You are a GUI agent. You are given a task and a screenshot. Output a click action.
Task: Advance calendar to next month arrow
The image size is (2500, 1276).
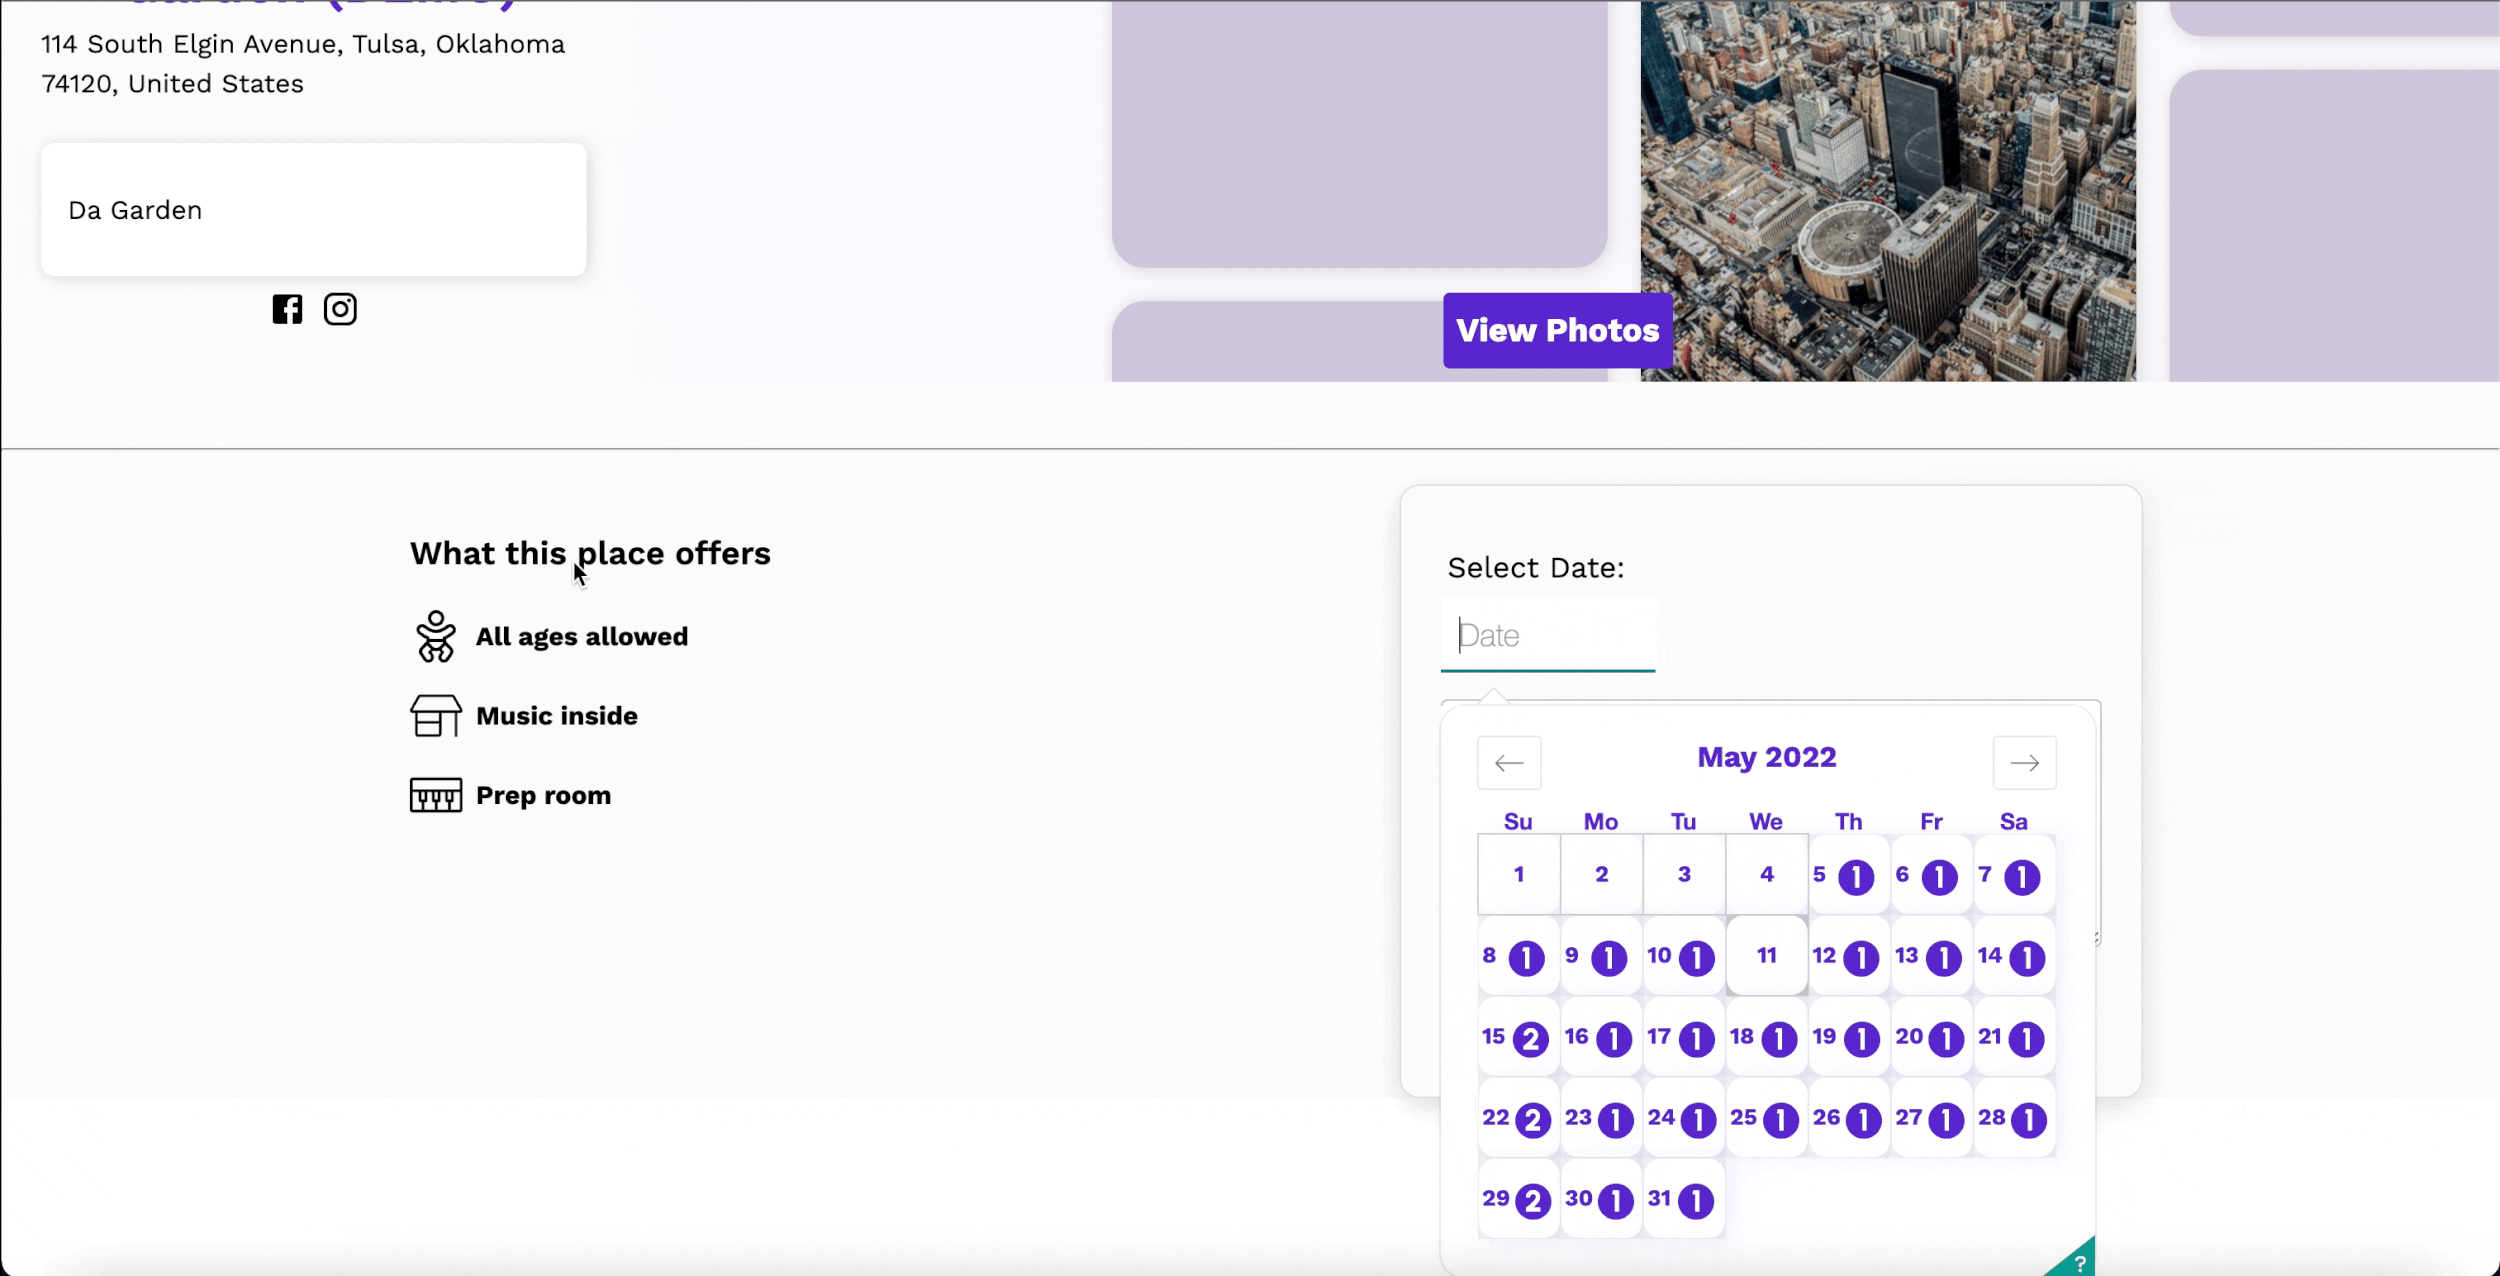pyautogui.click(x=2024, y=763)
